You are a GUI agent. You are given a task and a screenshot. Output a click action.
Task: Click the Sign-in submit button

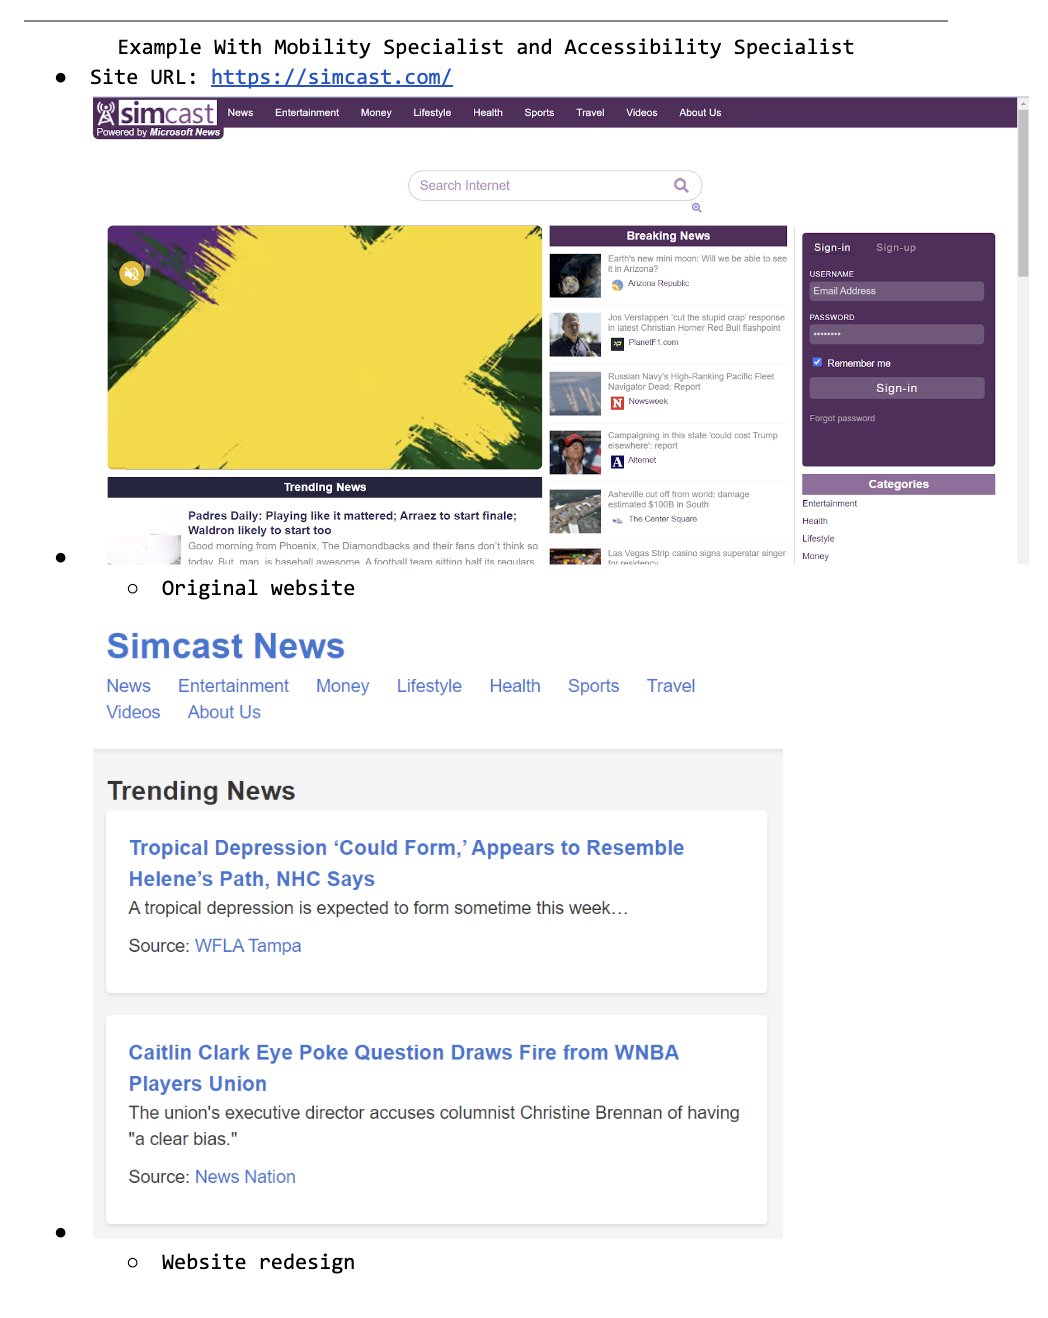[x=896, y=388]
